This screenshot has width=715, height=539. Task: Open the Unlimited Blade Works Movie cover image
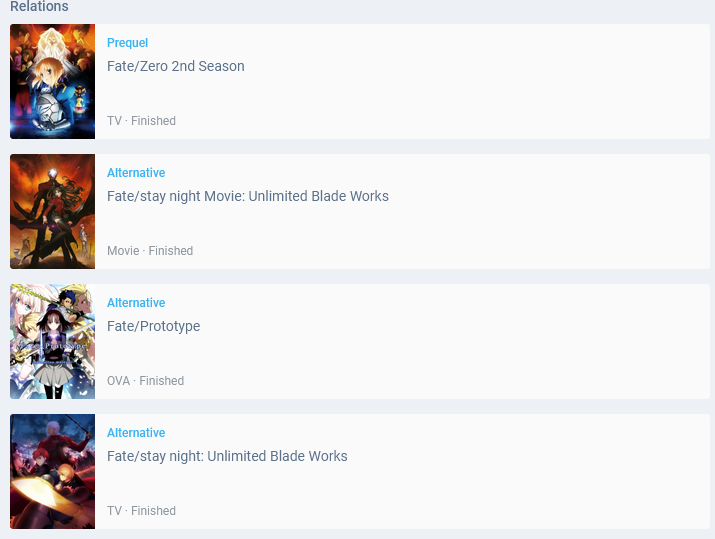(52, 211)
